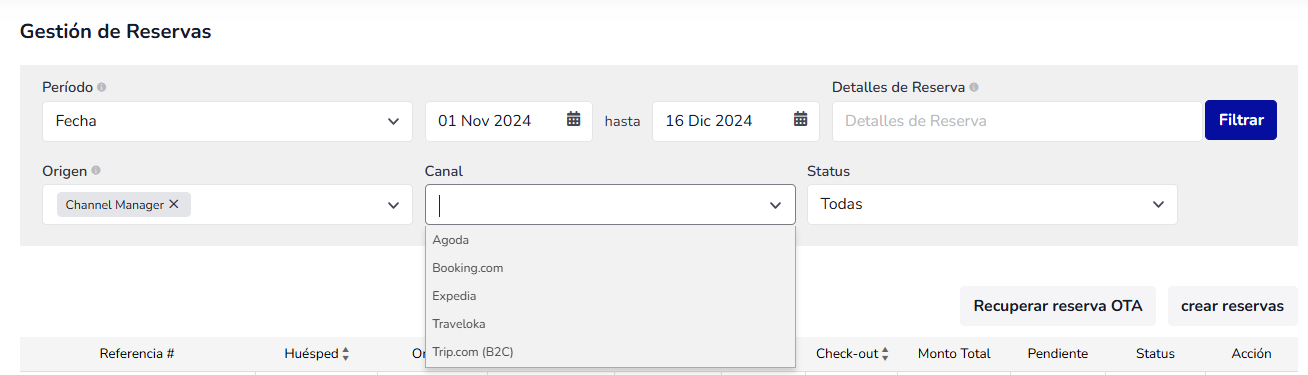Sort the table by Huésped arrows
This screenshot has width=1308, height=375.
point(346,354)
